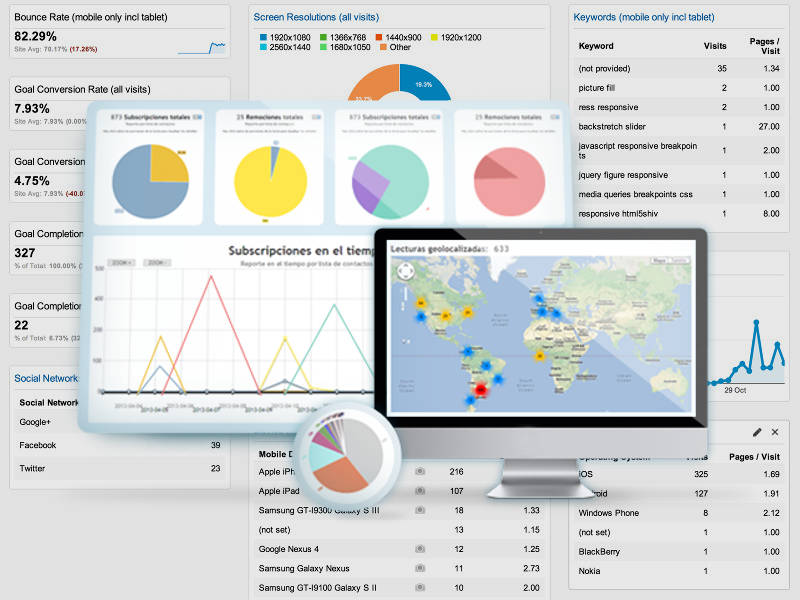Close the operating system widget with X

click(x=775, y=432)
